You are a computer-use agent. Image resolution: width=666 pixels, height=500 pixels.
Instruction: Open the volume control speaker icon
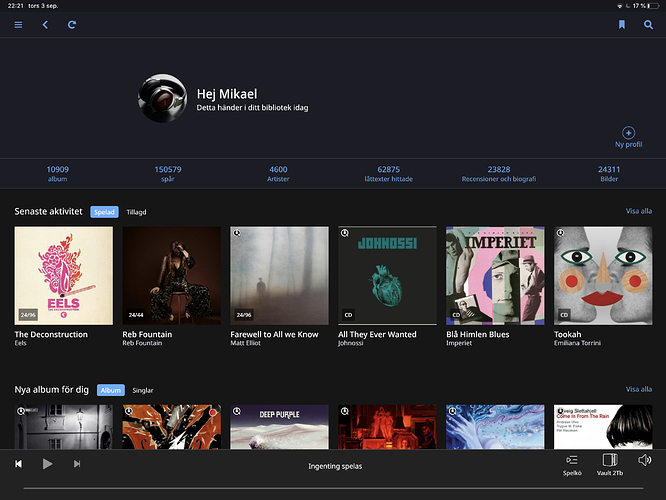pos(644,460)
